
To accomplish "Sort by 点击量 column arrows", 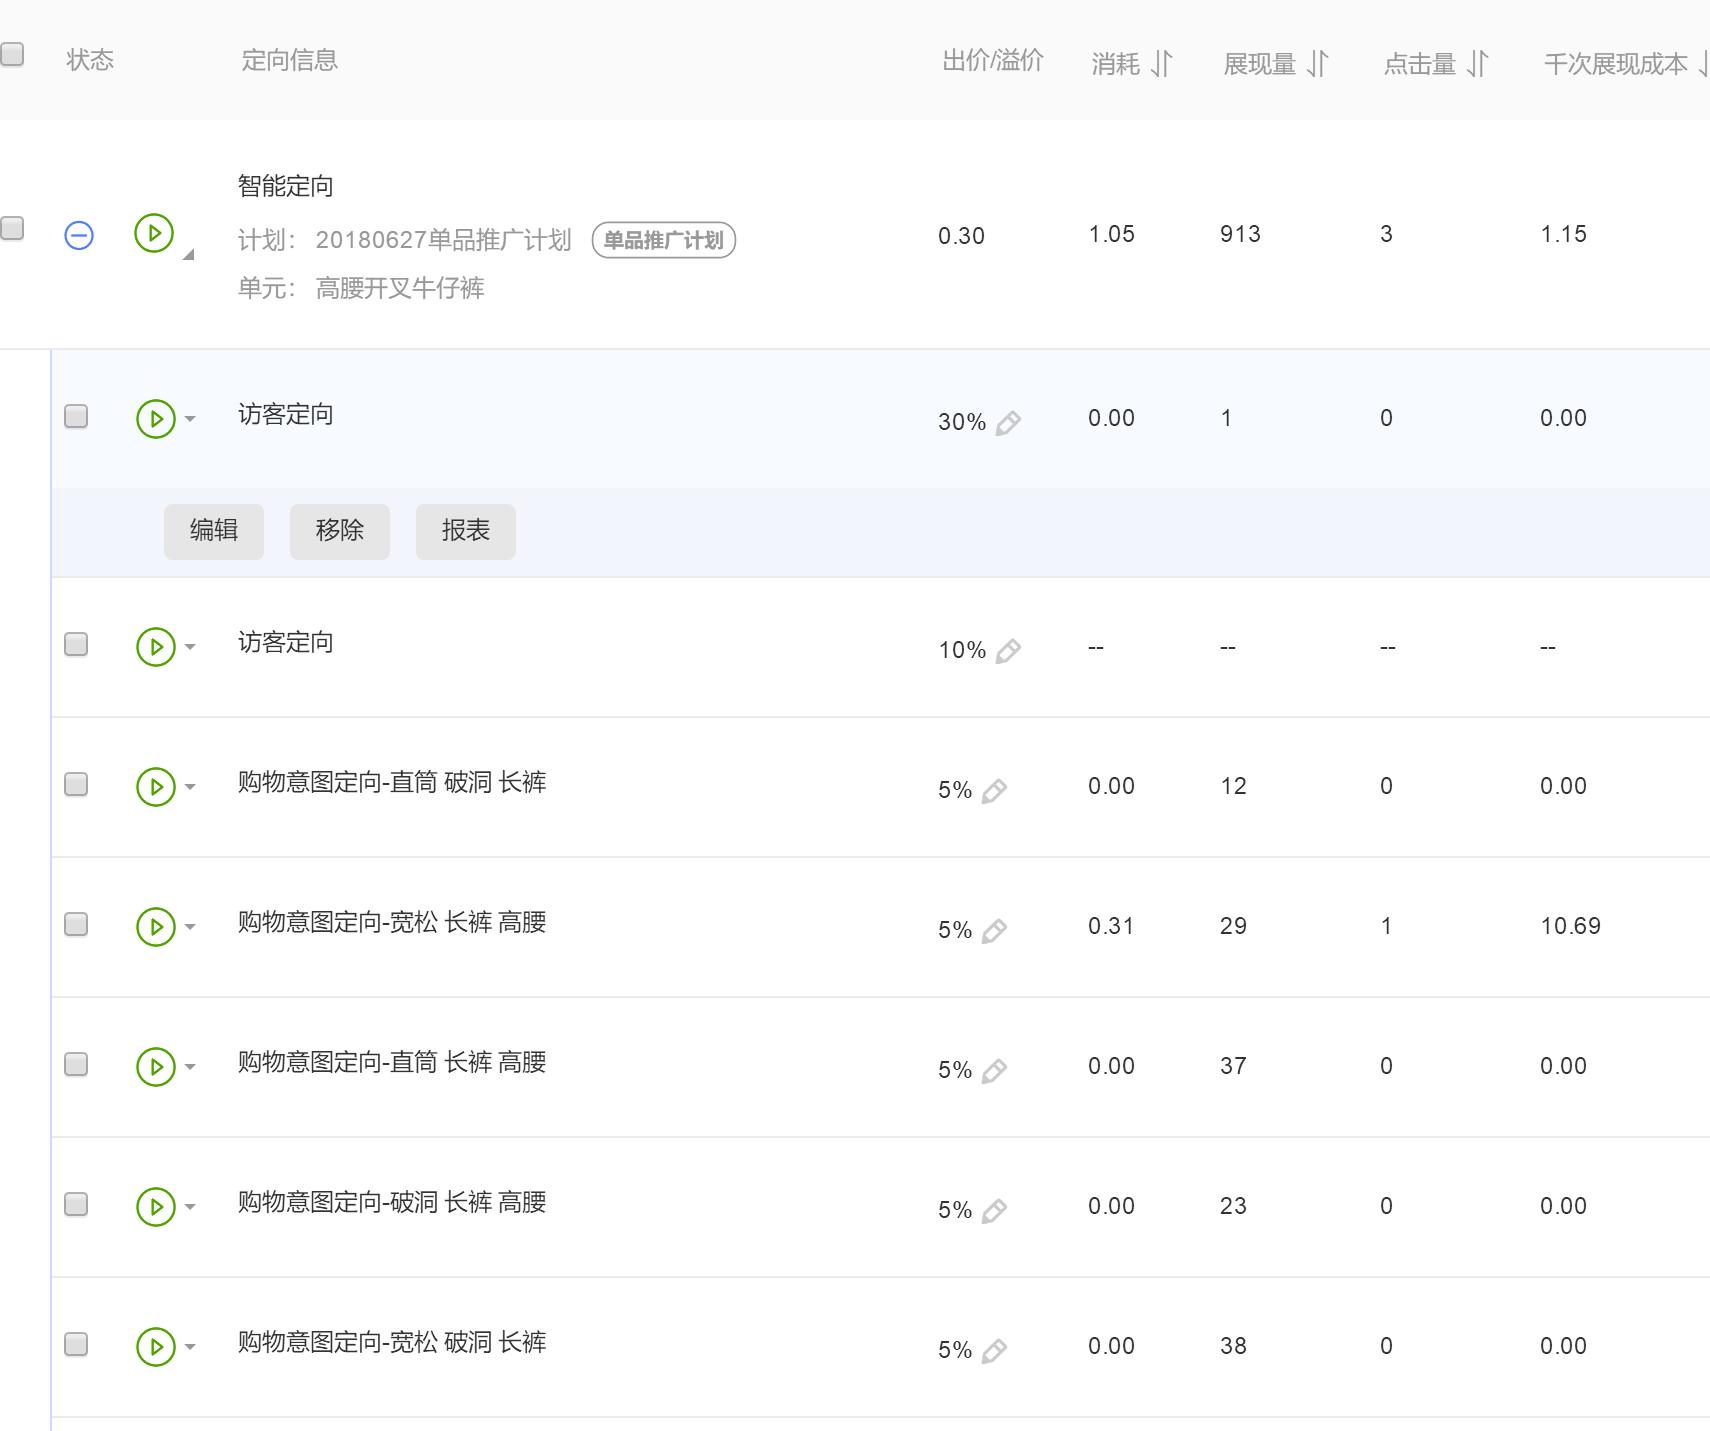I will 1477,64.
